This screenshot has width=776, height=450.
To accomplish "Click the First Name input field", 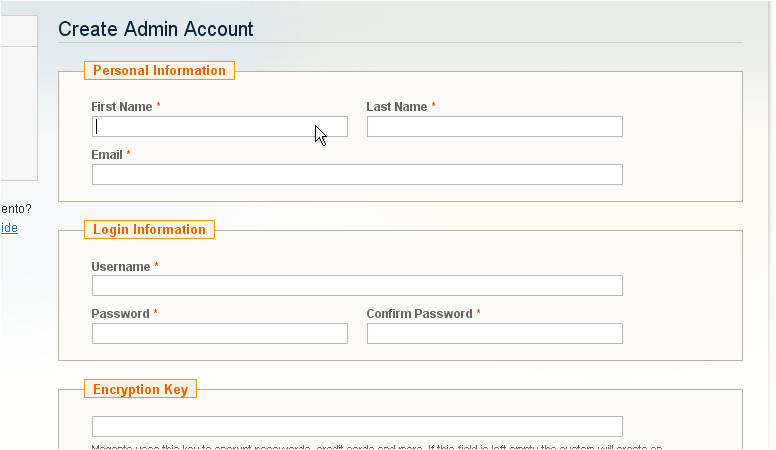I will [219, 126].
